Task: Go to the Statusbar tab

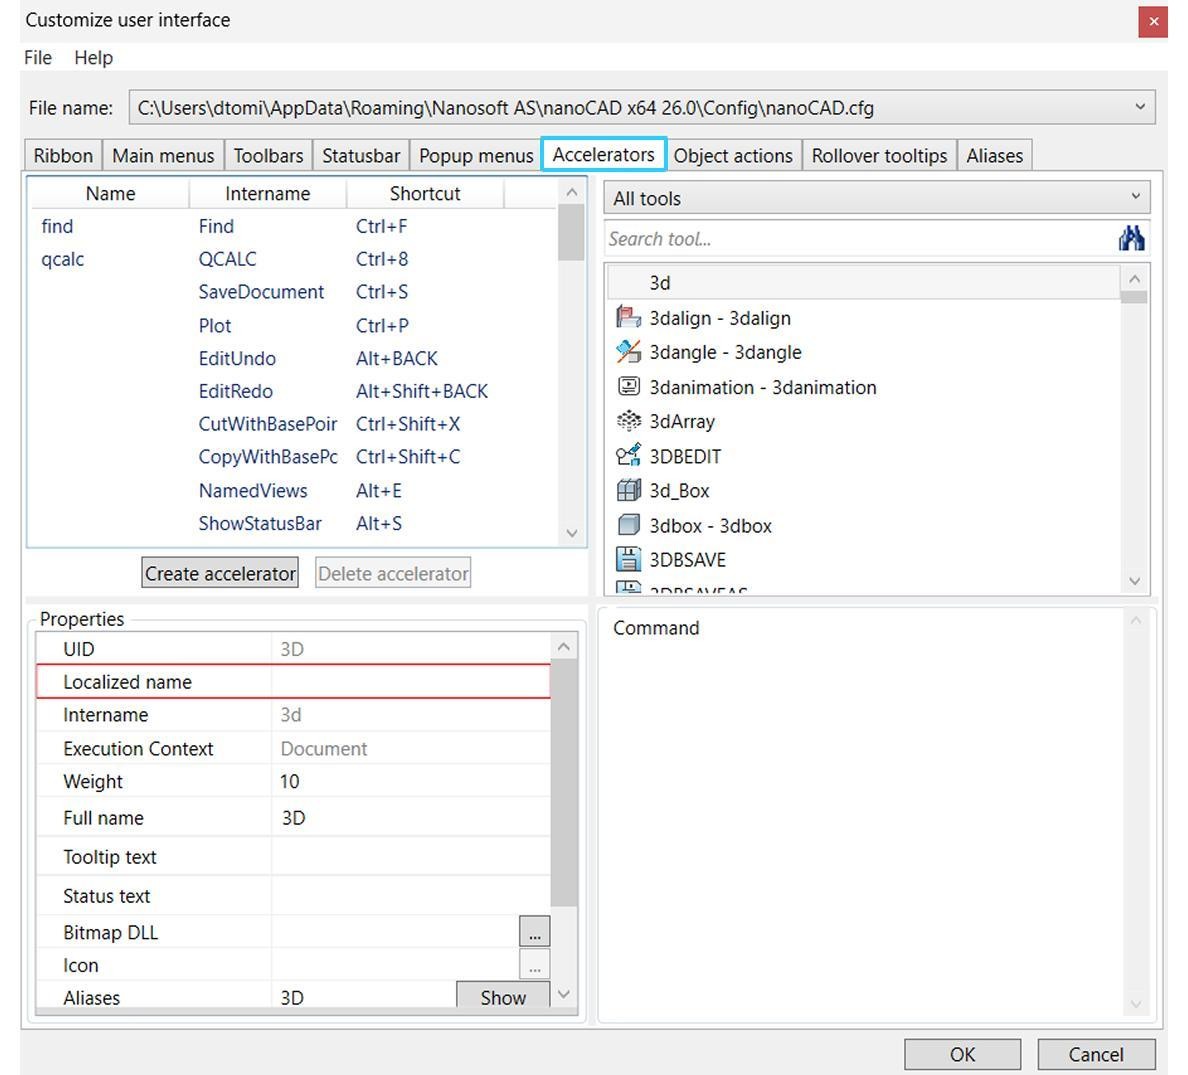Action: (361, 155)
